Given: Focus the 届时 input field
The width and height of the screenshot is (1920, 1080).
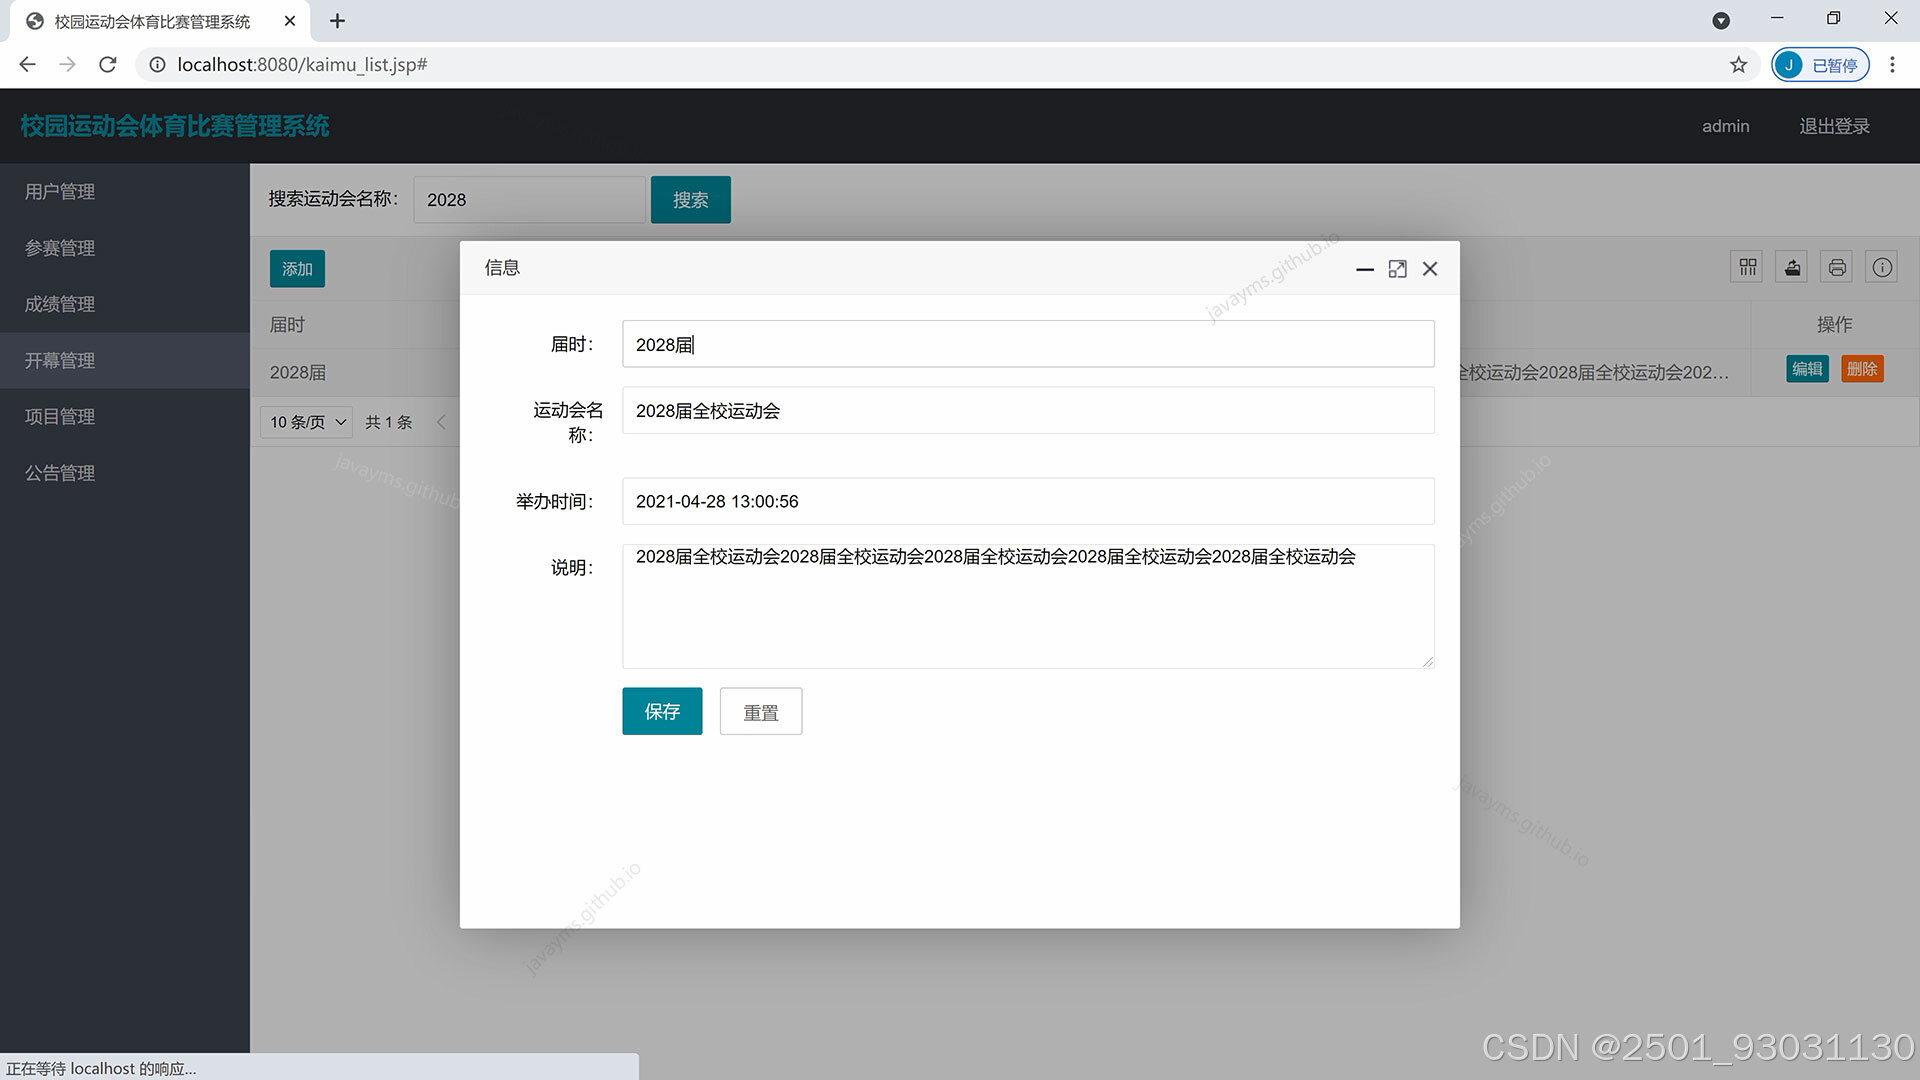Looking at the screenshot, I should (1028, 344).
